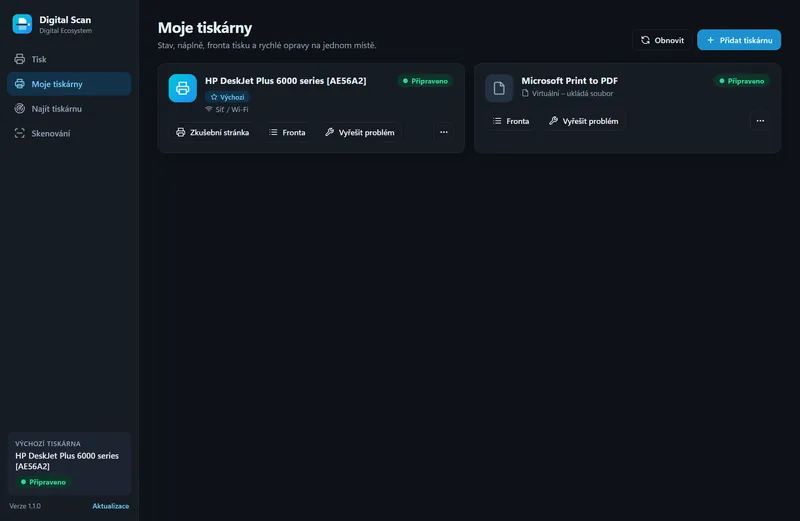Open Skenování from the sidebar
800x521 pixels.
[x=69, y=133]
